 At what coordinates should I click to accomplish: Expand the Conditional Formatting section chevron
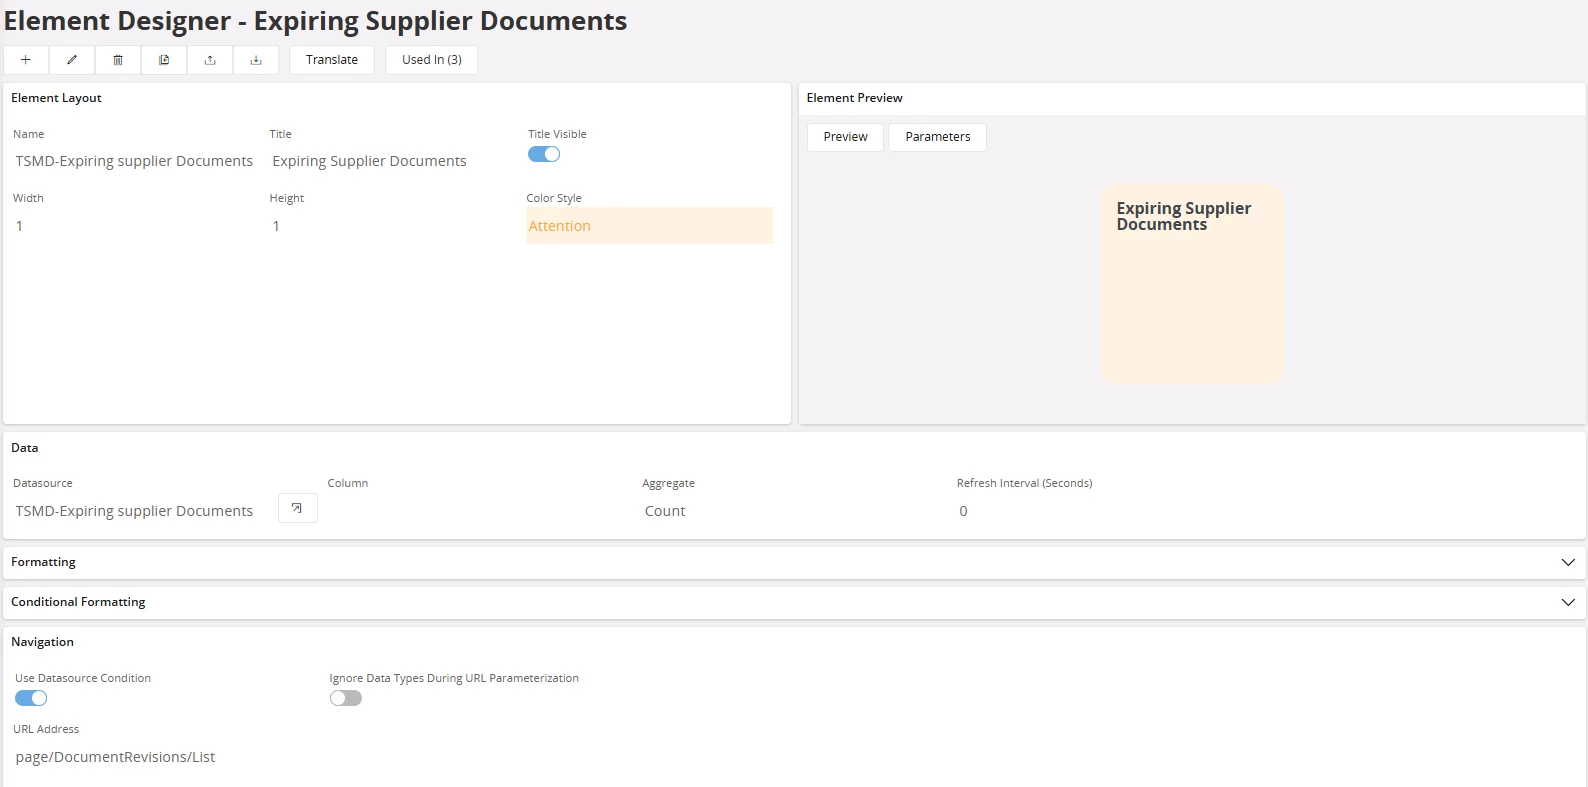[1568, 603]
